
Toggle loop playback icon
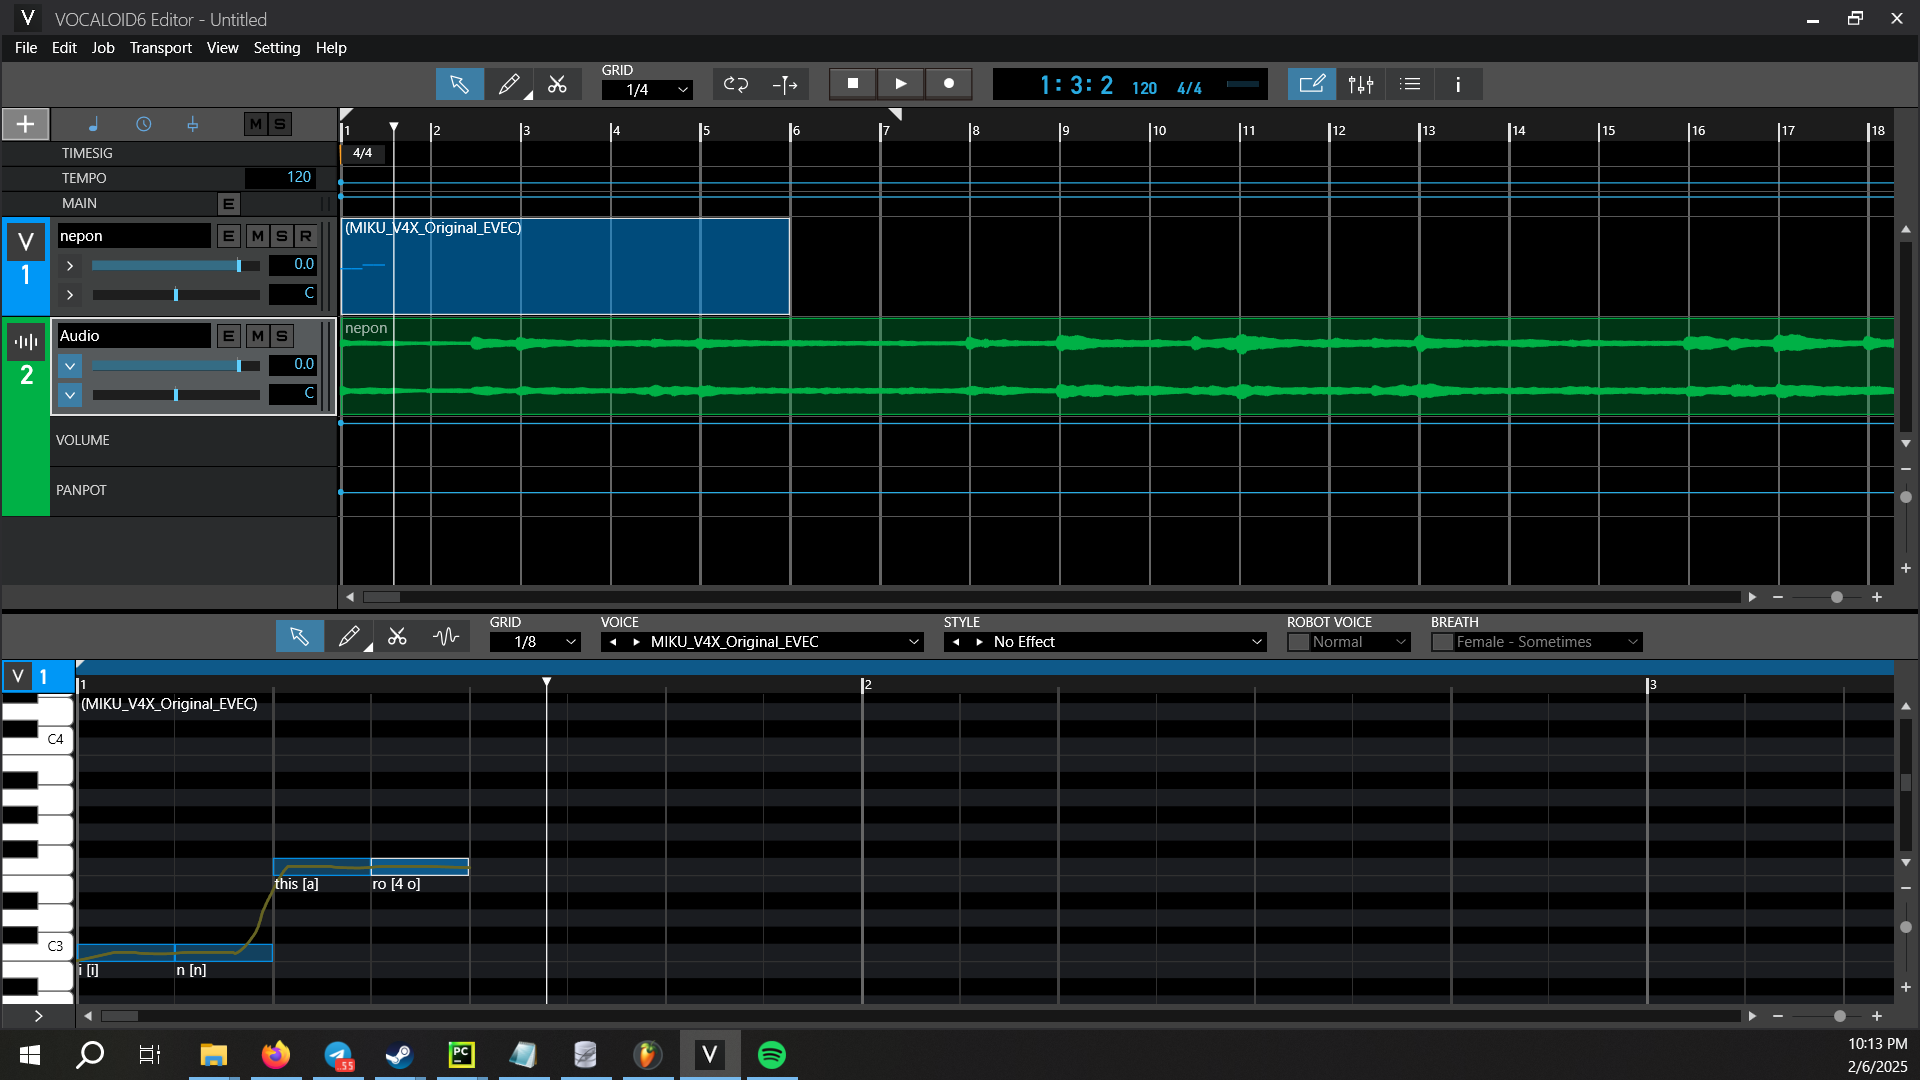pyautogui.click(x=737, y=85)
